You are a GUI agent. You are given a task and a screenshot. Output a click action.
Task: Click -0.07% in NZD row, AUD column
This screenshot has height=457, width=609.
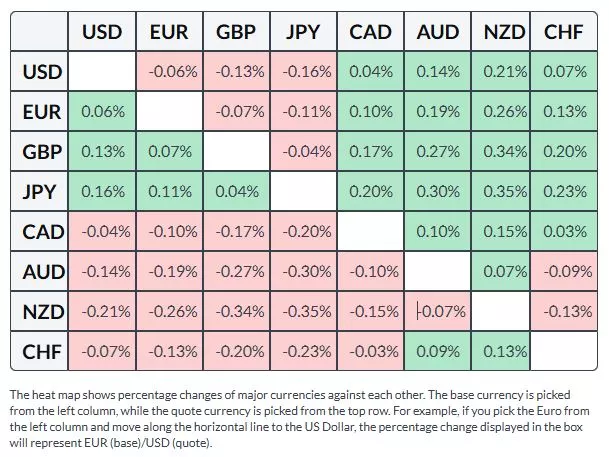tap(441, 311)
